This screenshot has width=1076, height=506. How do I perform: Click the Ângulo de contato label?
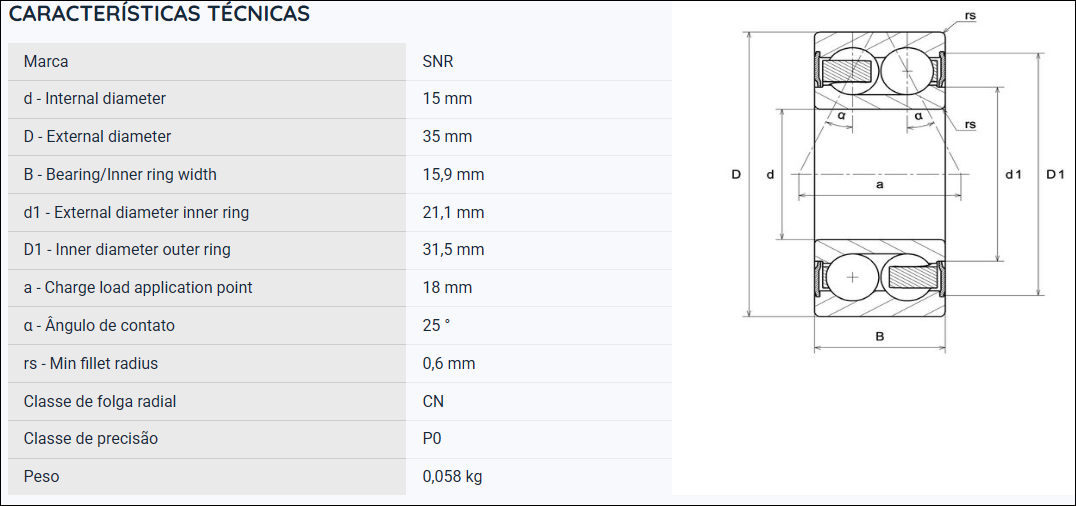[110, 325]
